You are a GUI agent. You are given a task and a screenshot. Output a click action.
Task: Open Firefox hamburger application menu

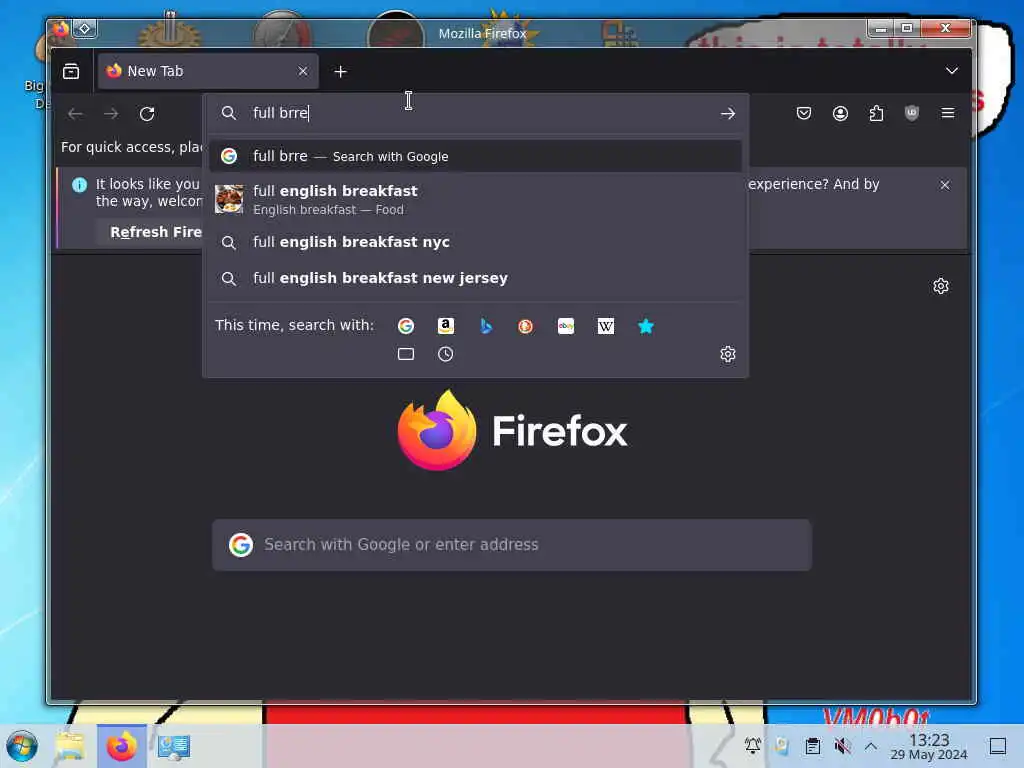tap(948, 114)
